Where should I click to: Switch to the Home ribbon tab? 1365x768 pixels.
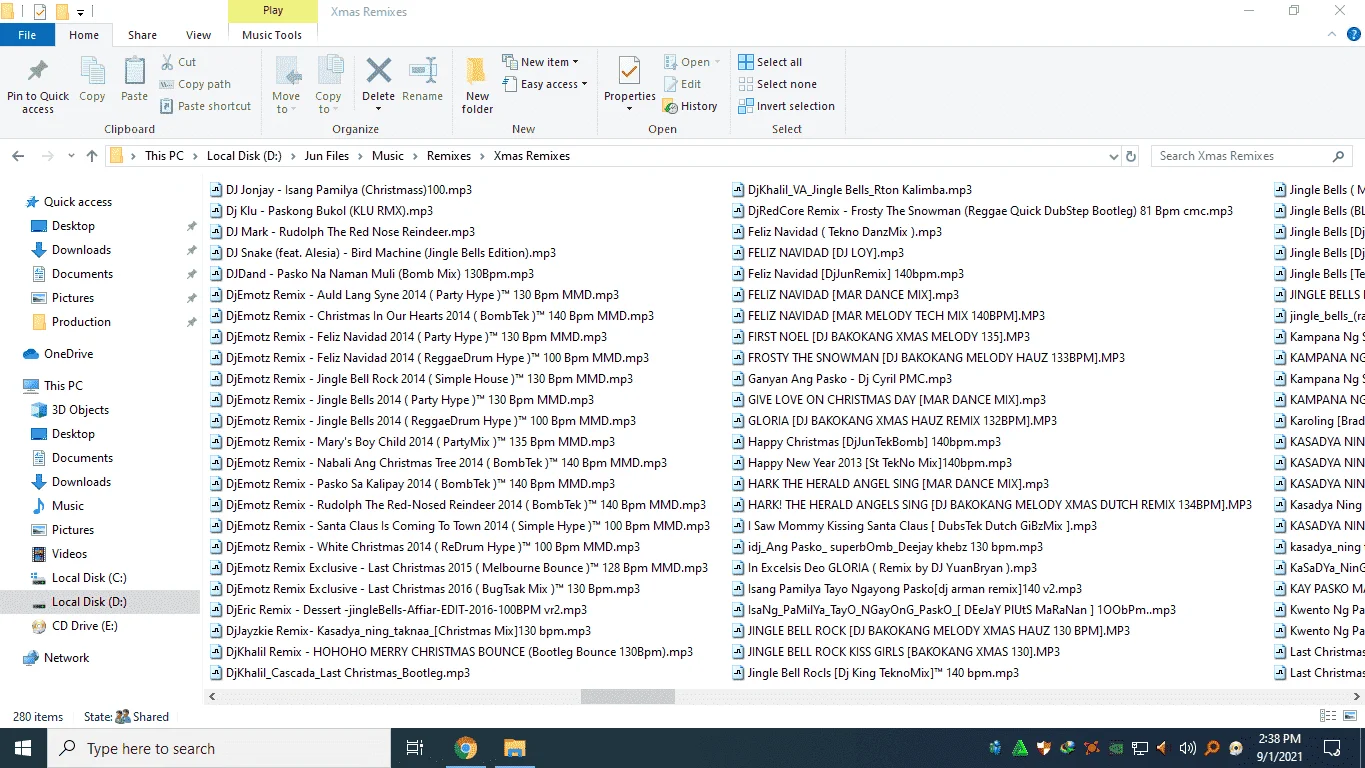click(84, 35)
